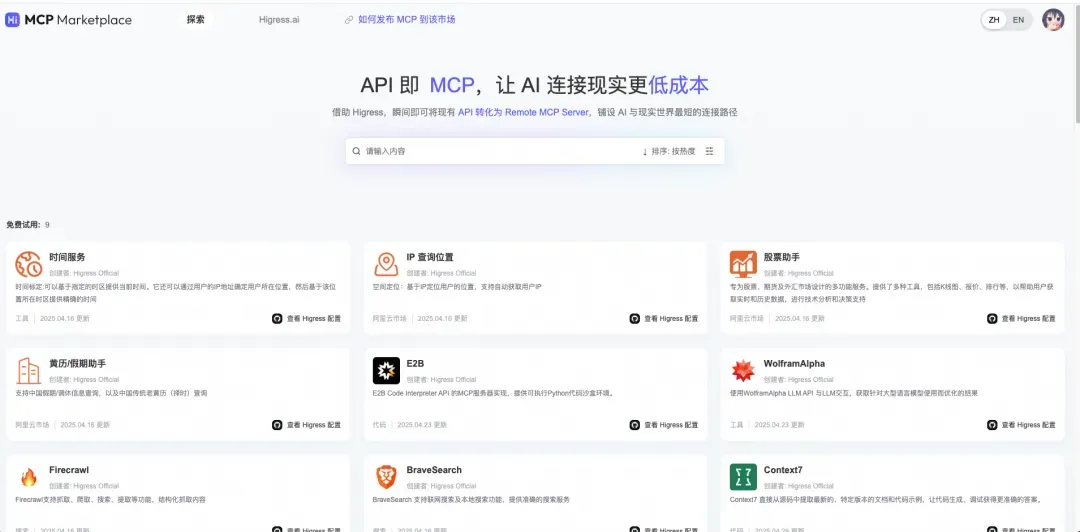Click 查看 Higress 配置 on 黄历/假期助手 card
Screen dimensions: 1080x532
point(313,425)
